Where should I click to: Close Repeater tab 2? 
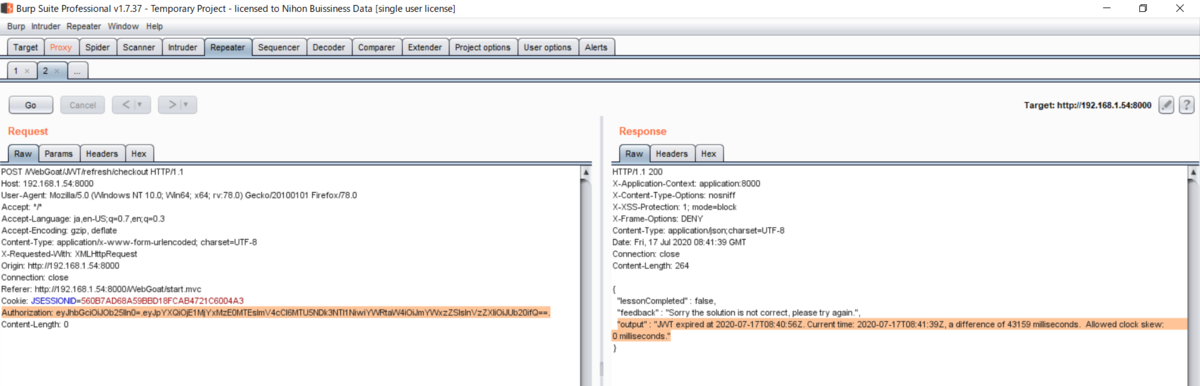click(x=57, y=71)
